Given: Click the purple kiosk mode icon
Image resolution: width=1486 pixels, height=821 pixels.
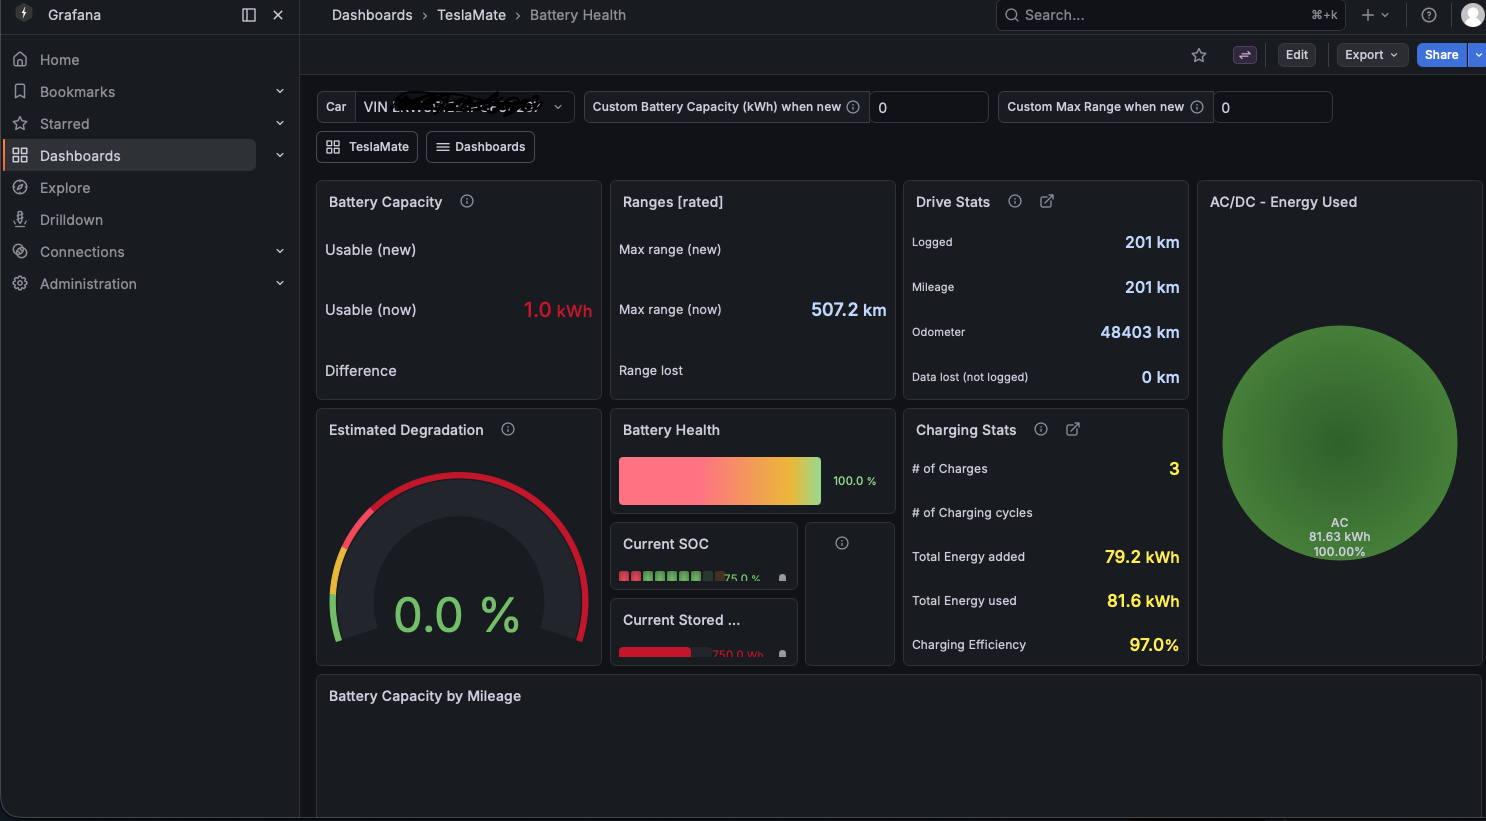Looking at the screenshot, I should [1245, 55].
